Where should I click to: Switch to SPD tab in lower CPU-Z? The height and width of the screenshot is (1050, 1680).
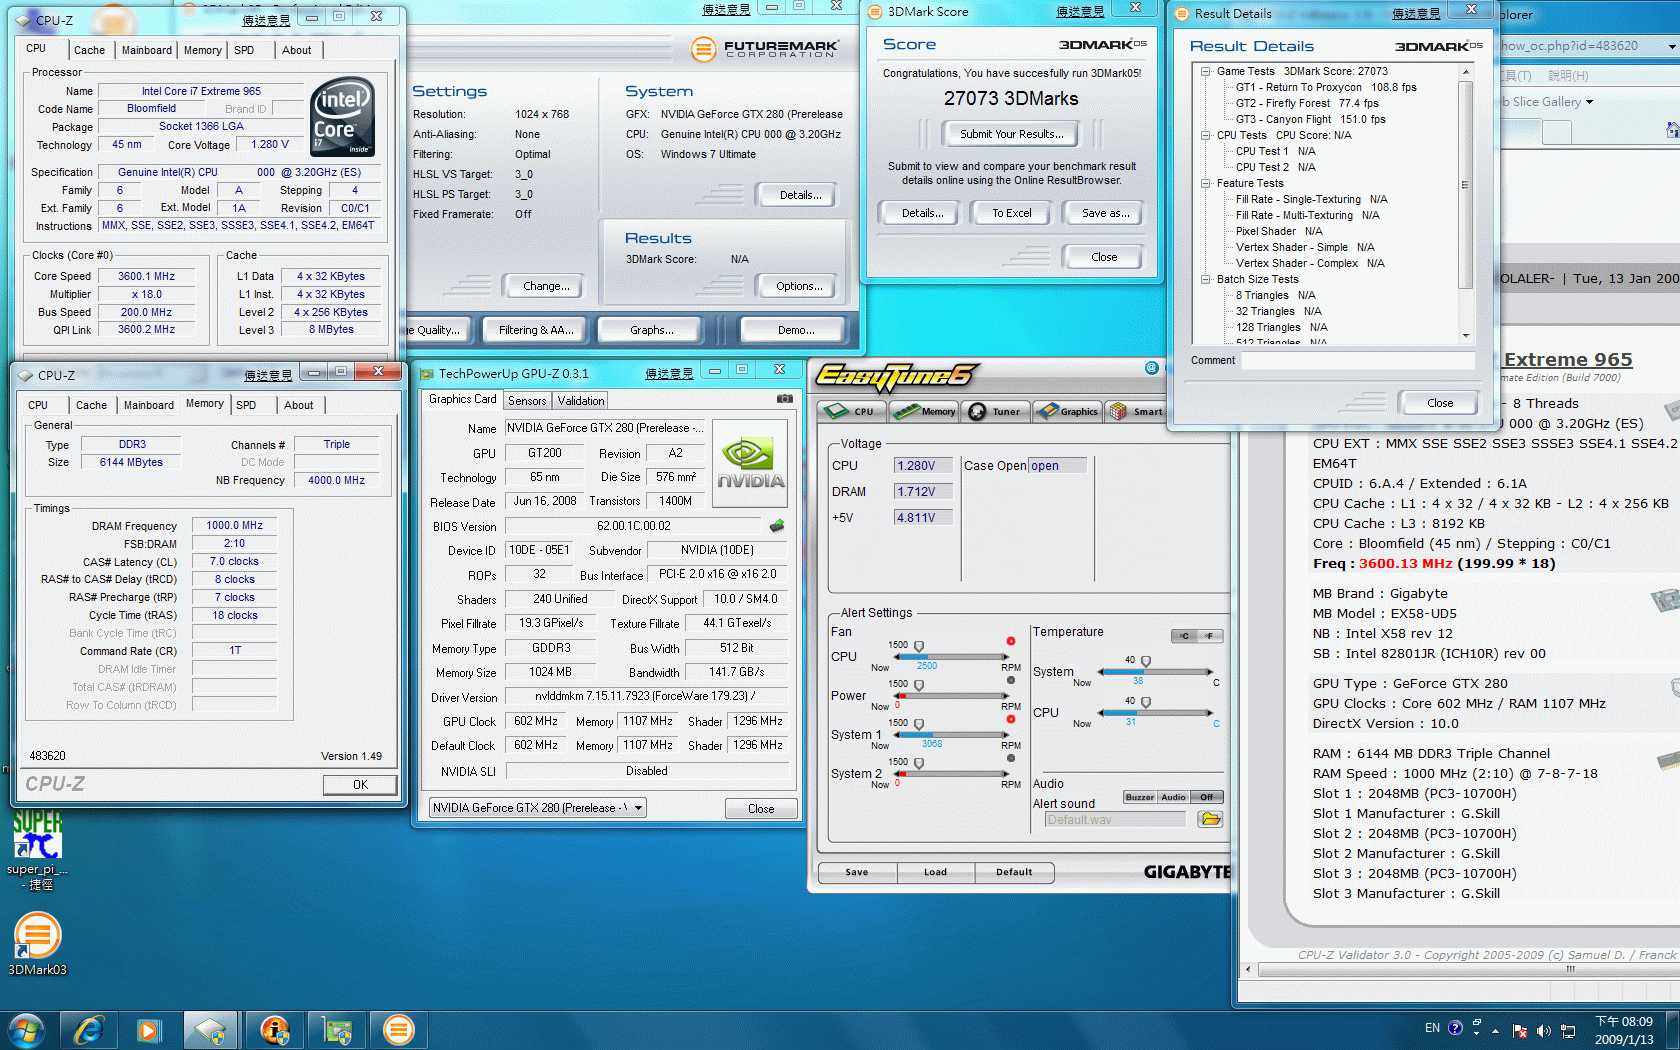[246, 405]
